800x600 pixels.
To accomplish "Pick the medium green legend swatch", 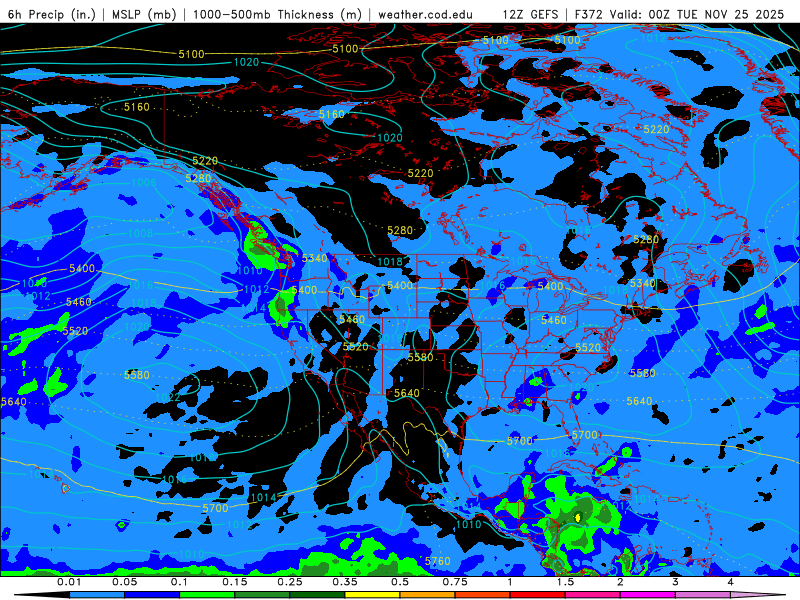I will pyautogui.click(x=262, y=595).
